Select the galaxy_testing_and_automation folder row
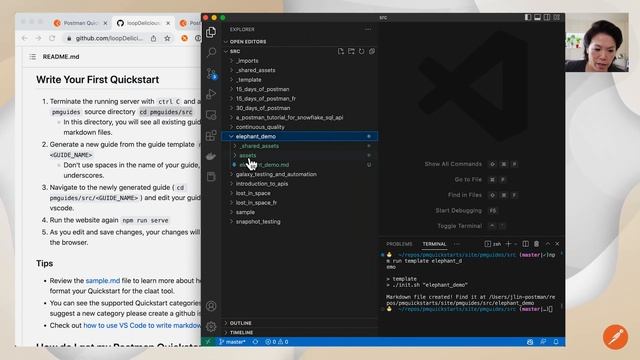 point(300,174)
